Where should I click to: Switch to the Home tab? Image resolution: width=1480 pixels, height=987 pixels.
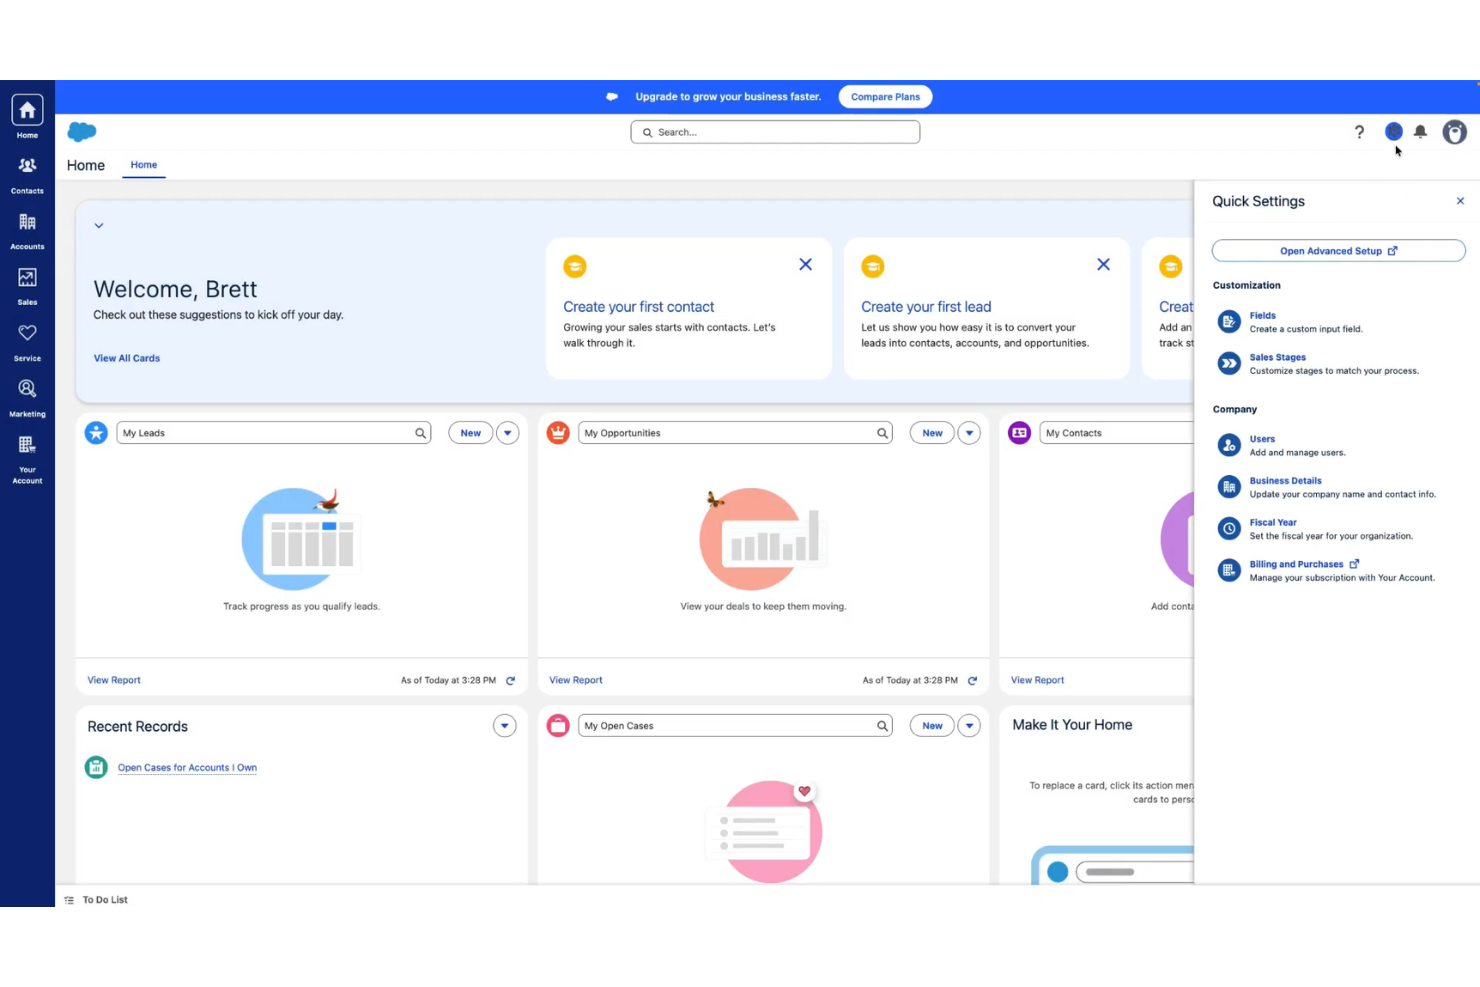143,164
